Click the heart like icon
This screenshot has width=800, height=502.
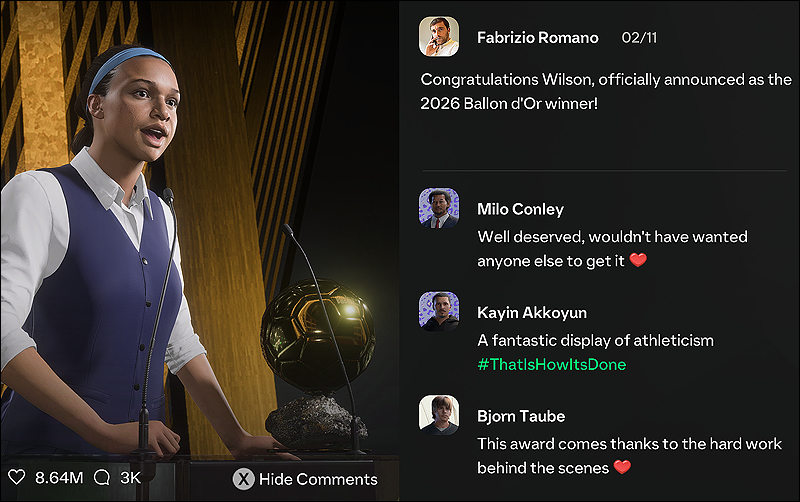click(17, 478)
